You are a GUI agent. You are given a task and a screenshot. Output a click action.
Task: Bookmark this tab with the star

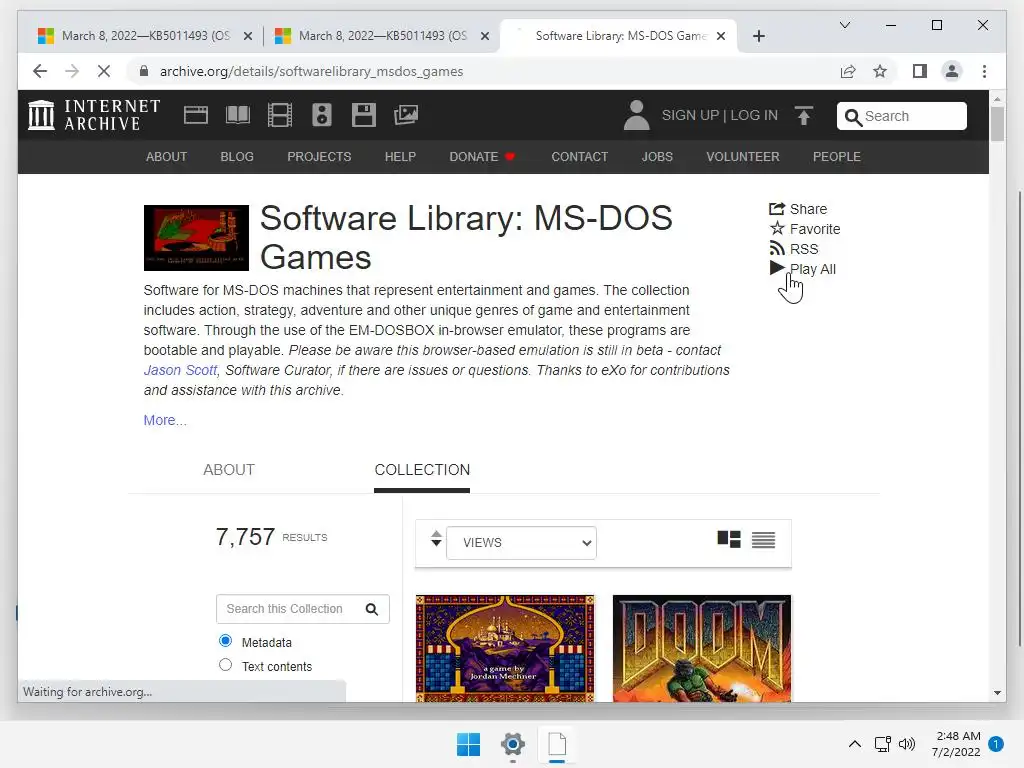pyautogui.click(x=880, y=71)
